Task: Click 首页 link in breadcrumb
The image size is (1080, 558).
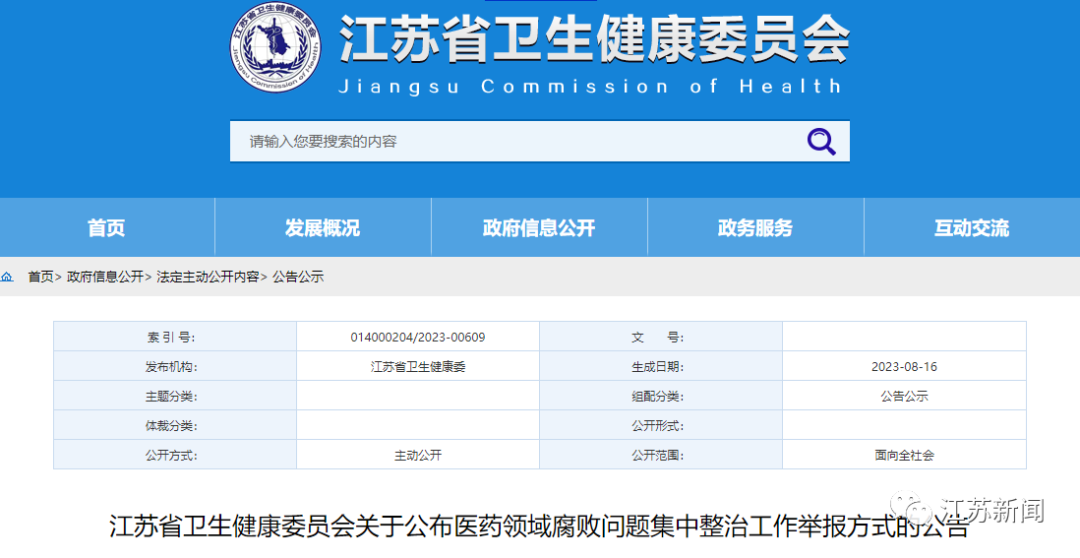Action: tap(40, 277)
